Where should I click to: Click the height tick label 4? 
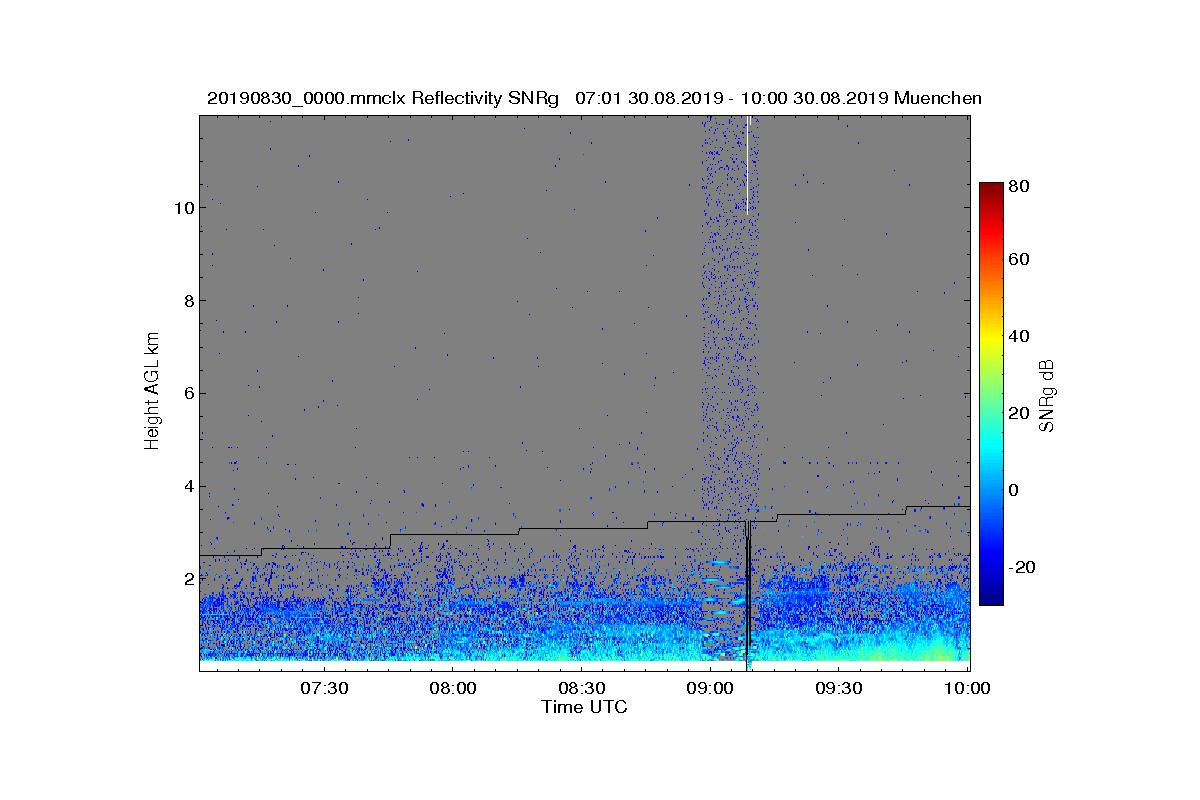tap(187, 486)
